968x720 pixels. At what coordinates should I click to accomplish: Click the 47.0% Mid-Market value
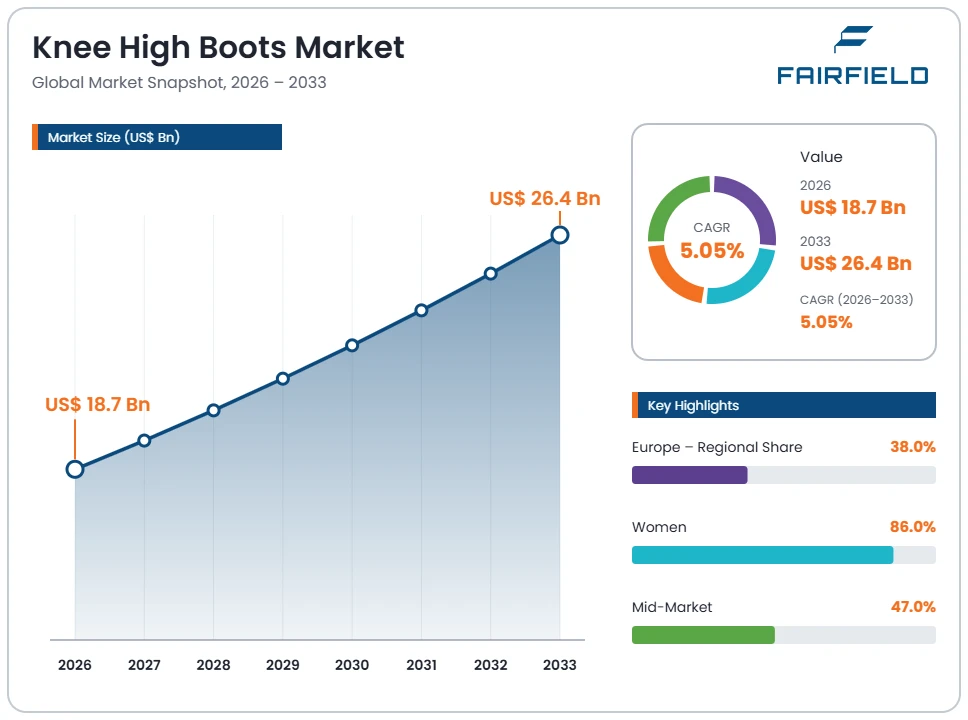913,606
